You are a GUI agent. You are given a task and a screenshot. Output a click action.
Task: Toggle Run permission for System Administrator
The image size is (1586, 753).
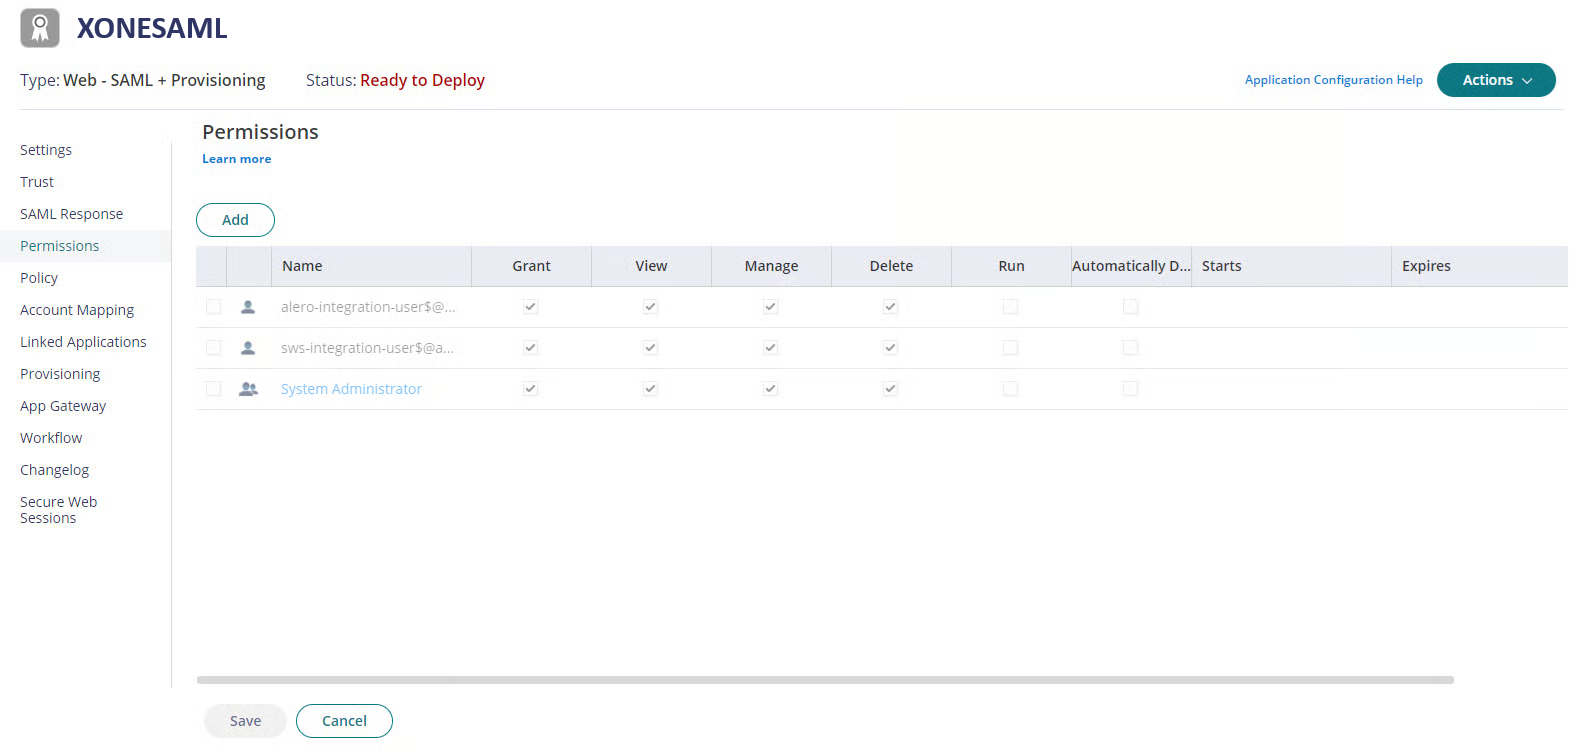[1011, 389]
